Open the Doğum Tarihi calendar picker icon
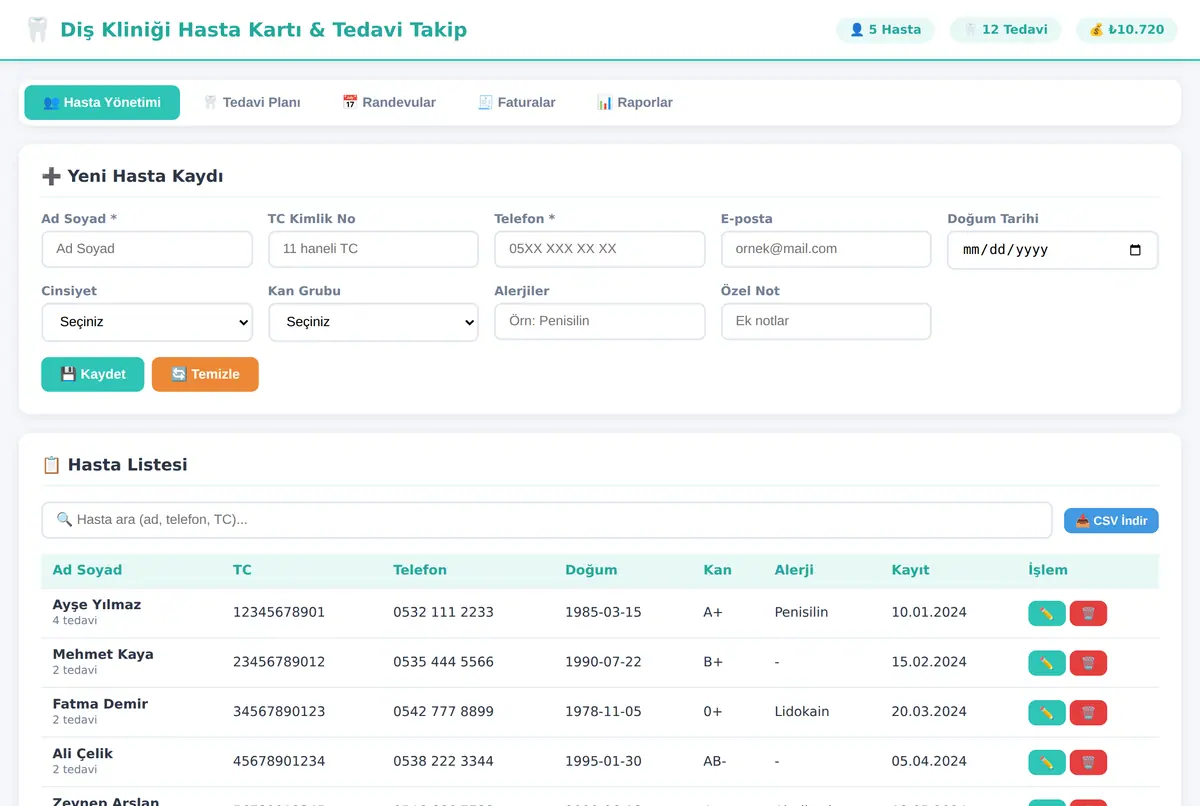This screenshot has height=806, width=1200. tap(1135, 250)
